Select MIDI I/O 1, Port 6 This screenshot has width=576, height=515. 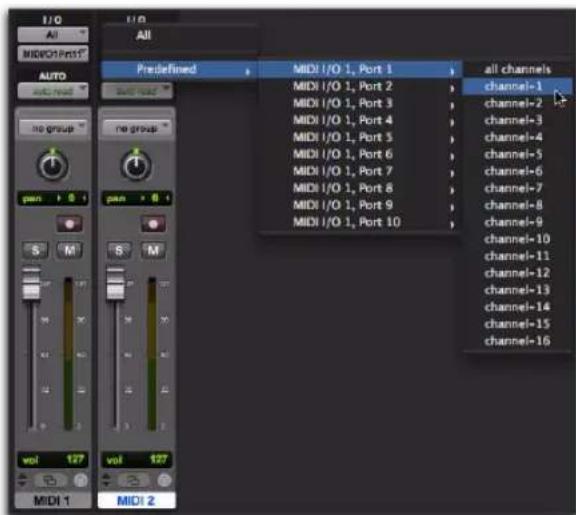360,154
